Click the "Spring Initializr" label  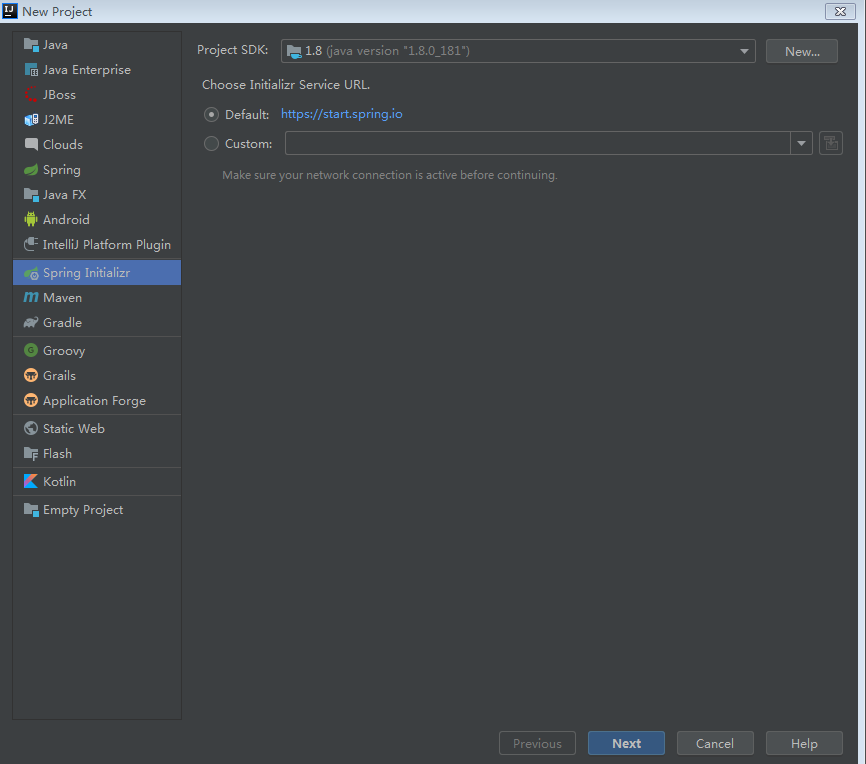pos(87,273)
